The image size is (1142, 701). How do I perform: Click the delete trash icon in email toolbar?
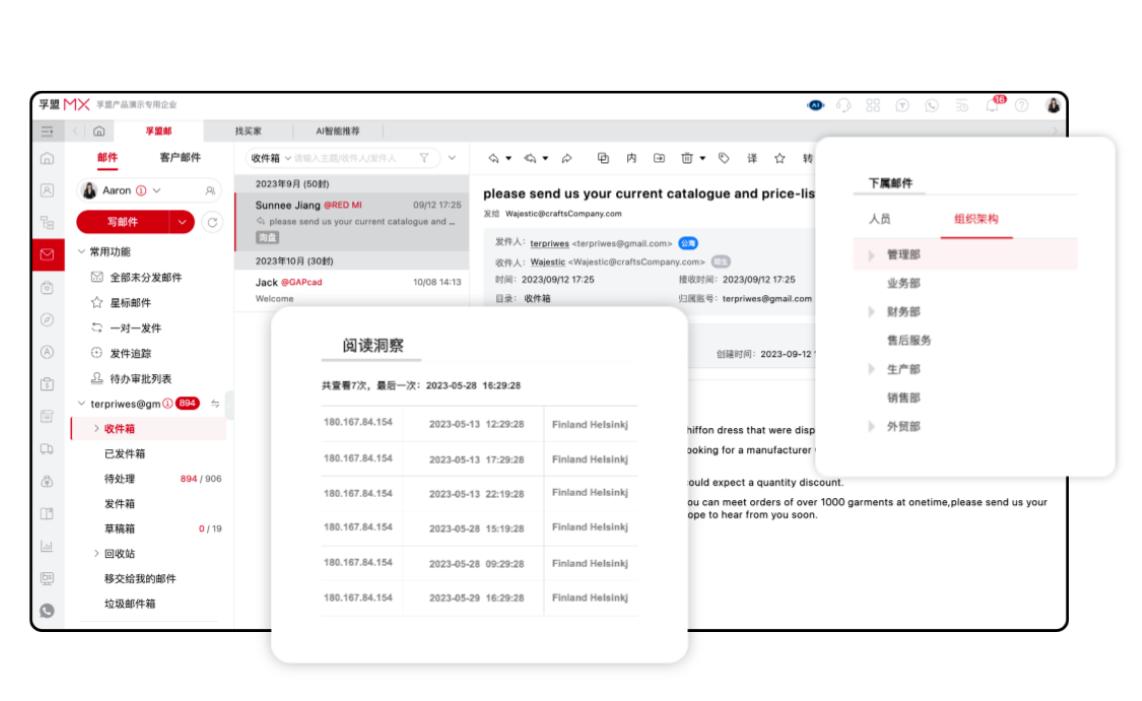[x=687, y=158]
